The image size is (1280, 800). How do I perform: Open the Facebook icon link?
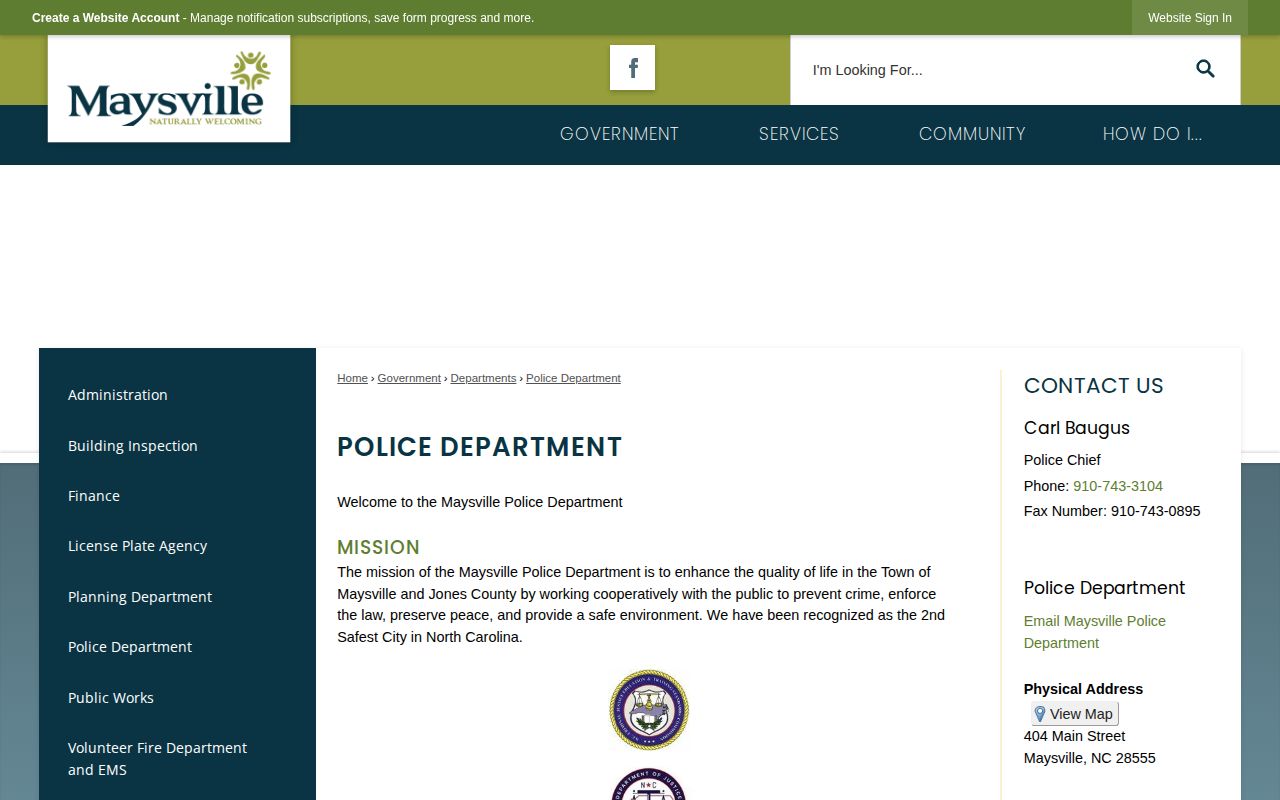(x=632, y=68)
